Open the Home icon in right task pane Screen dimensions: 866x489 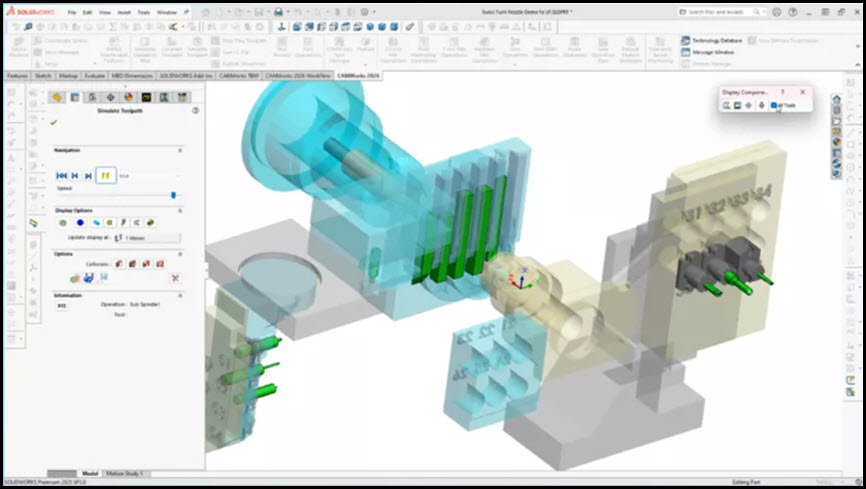[837, 99]
